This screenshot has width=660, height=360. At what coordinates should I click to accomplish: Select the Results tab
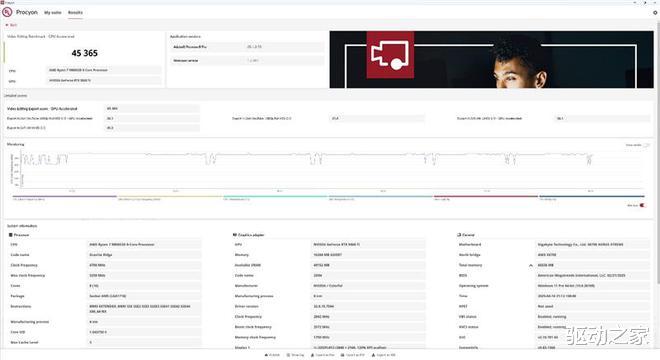[75, 13]
